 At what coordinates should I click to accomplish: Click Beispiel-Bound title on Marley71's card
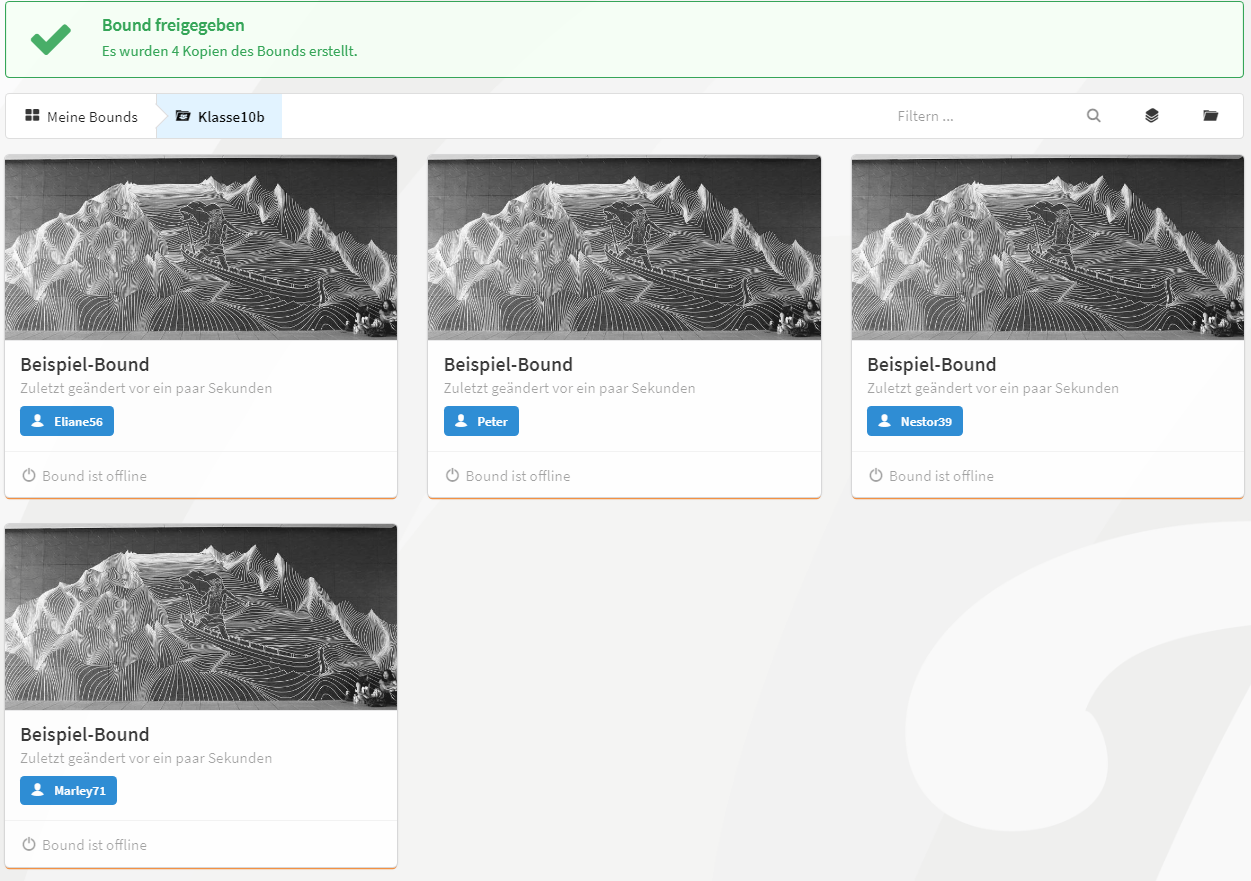(x=85, y=734)
